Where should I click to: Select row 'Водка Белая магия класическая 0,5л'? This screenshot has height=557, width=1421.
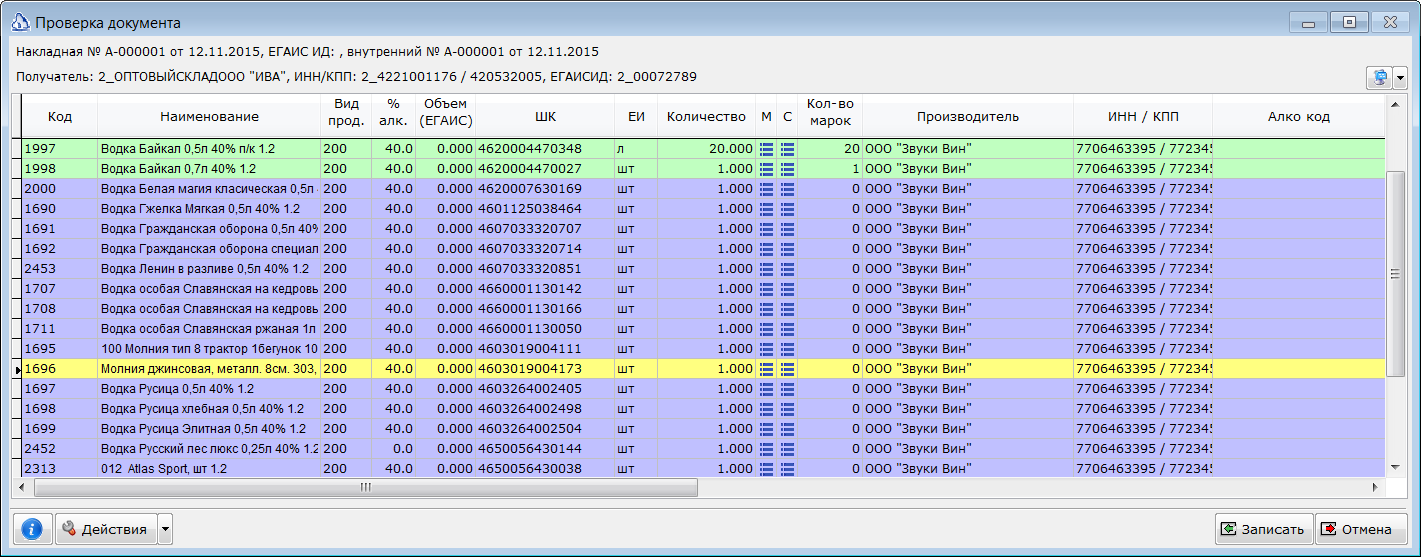coord(703,188)
